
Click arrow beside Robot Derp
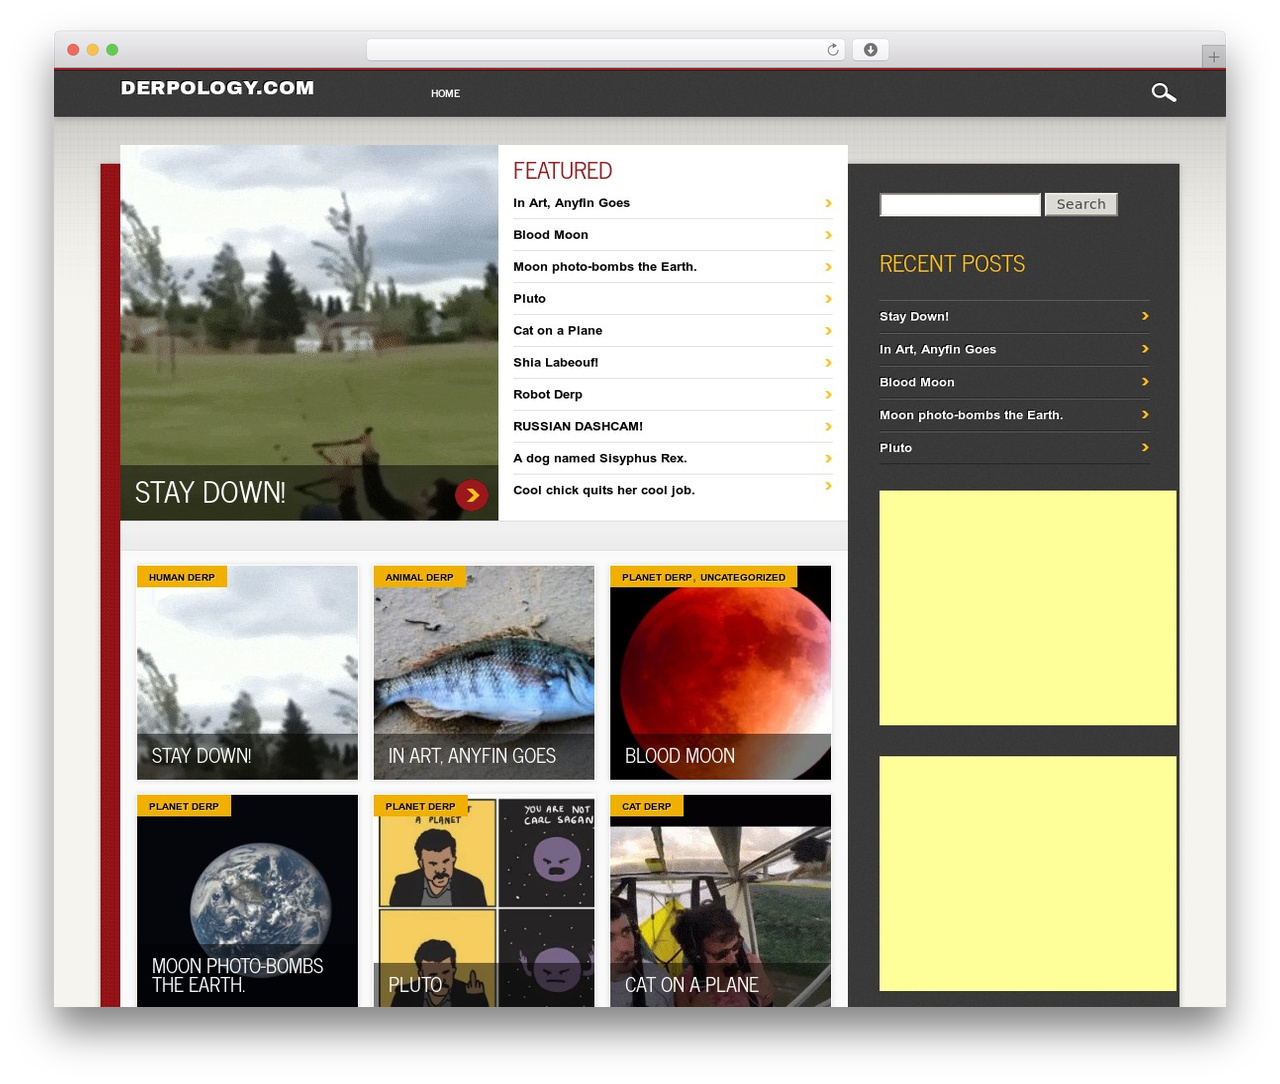828,395
